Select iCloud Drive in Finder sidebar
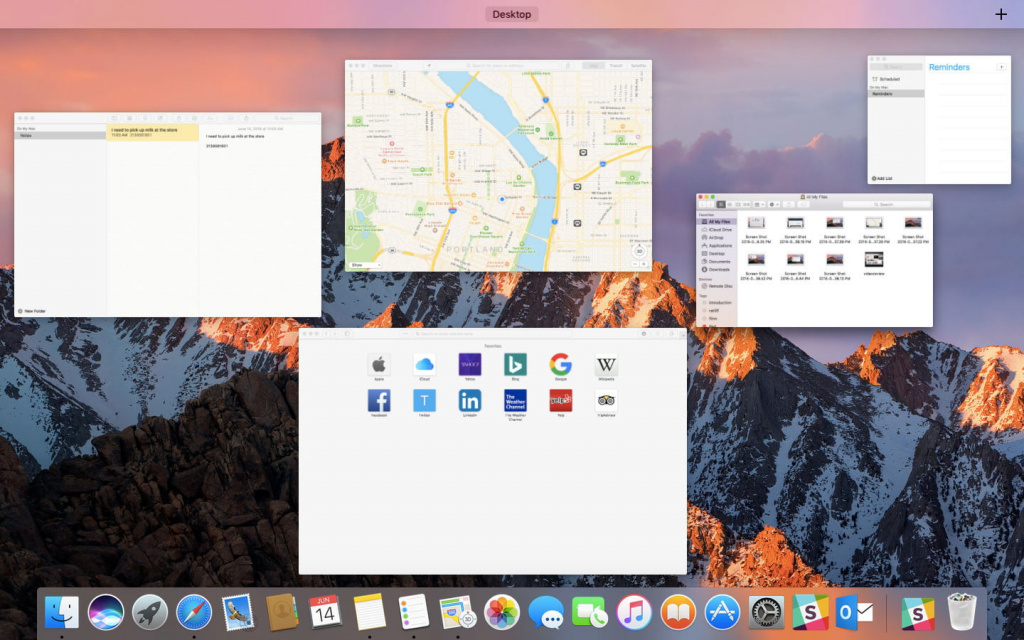 [720, 229]
